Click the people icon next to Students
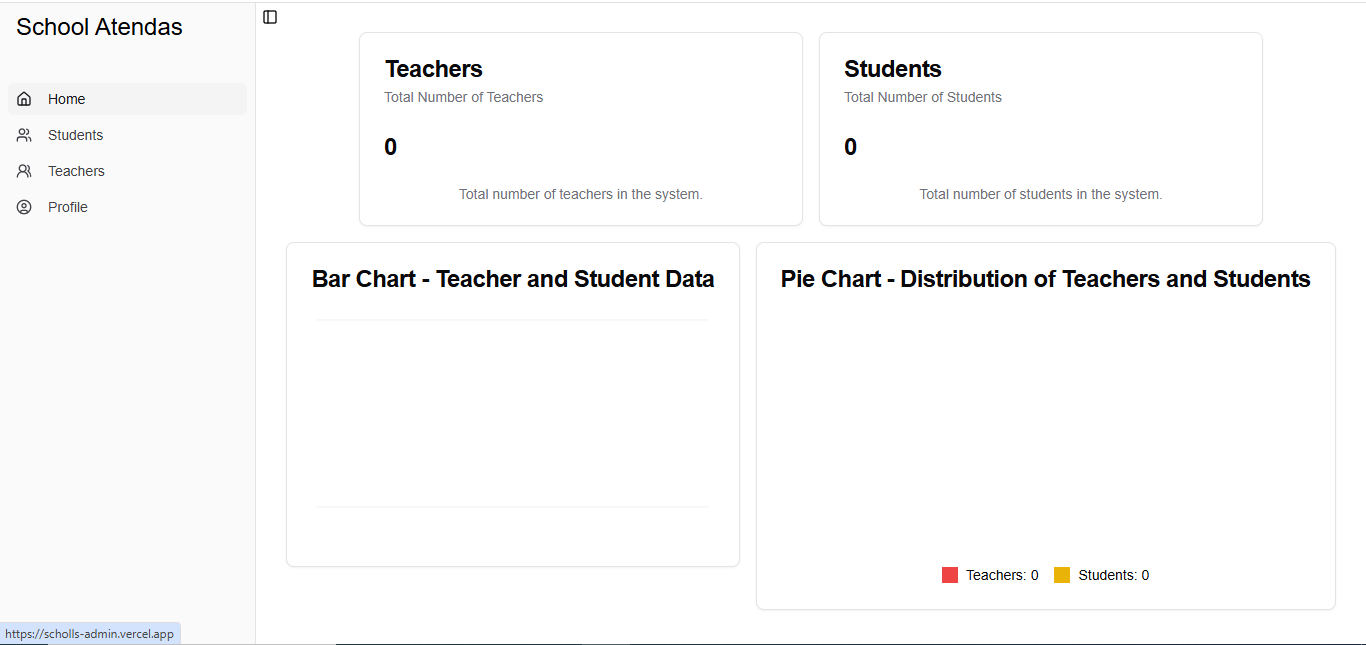 (x=23, y=134)
